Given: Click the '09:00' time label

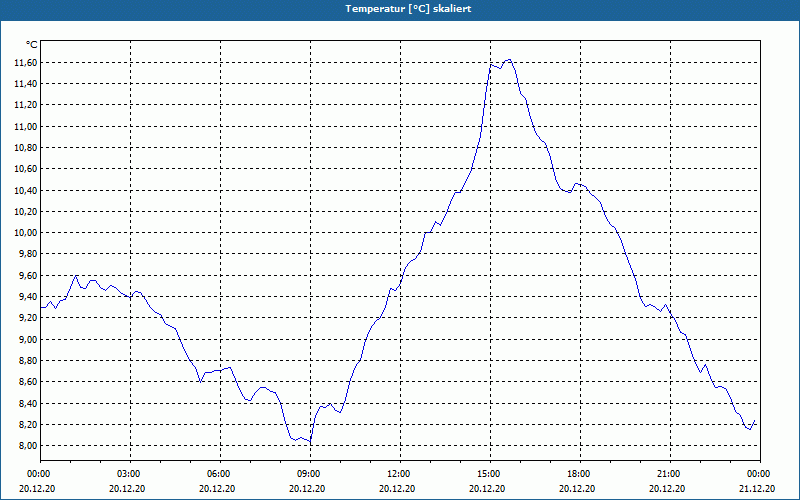Looking at the screenshot, I should [x=310, y=474].
